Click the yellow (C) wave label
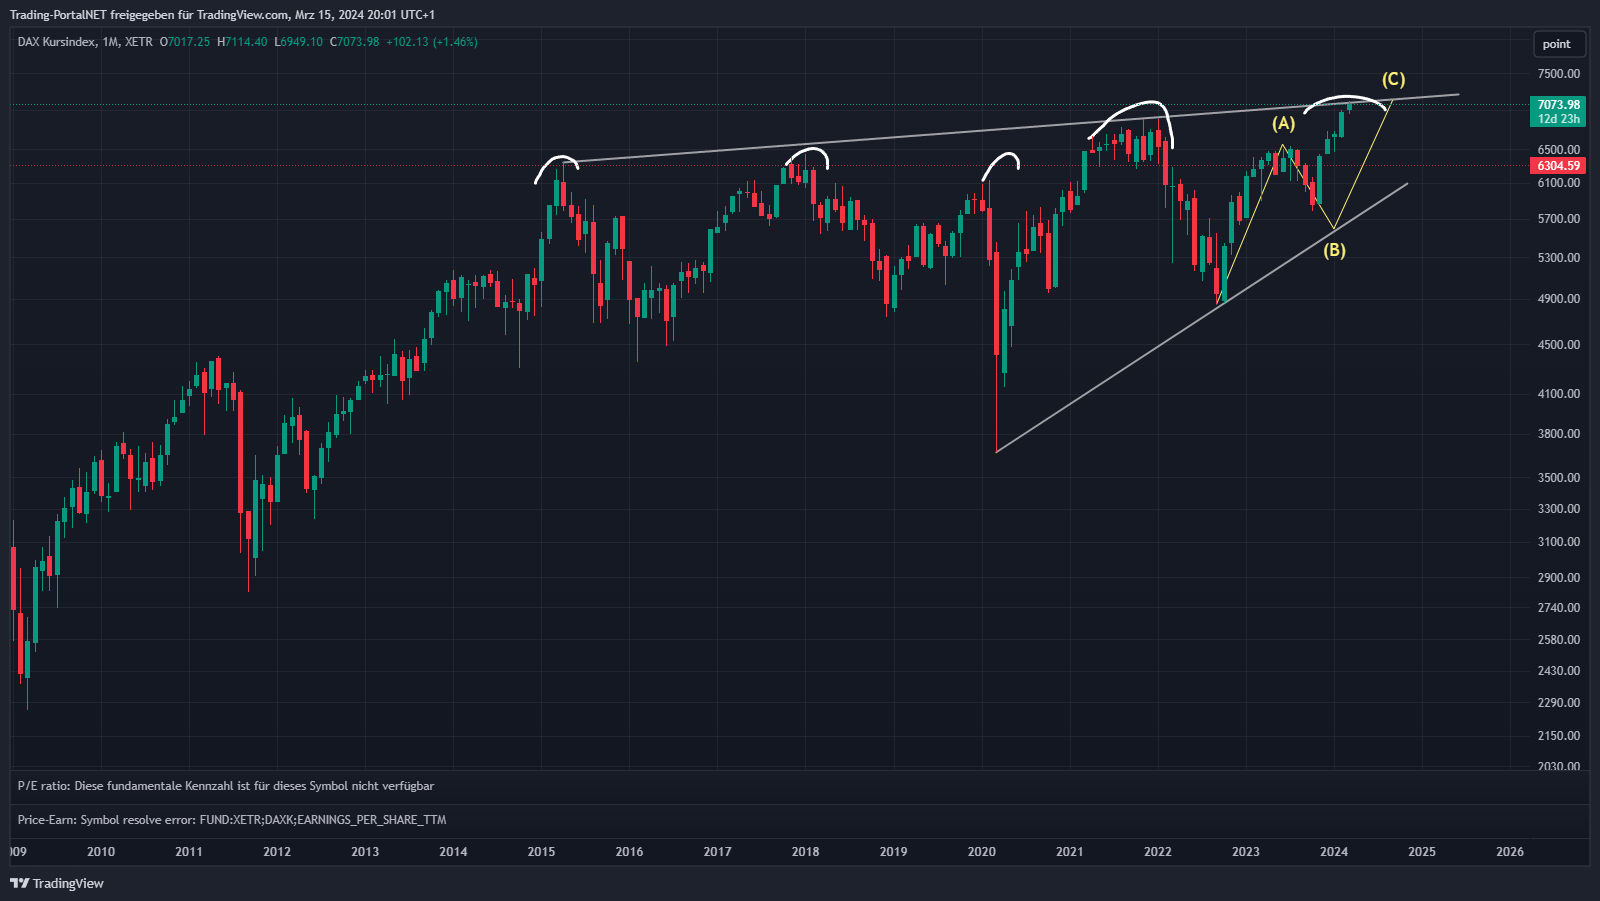Viewport: 1600px width, 901px height. [x=1393, y=79]
